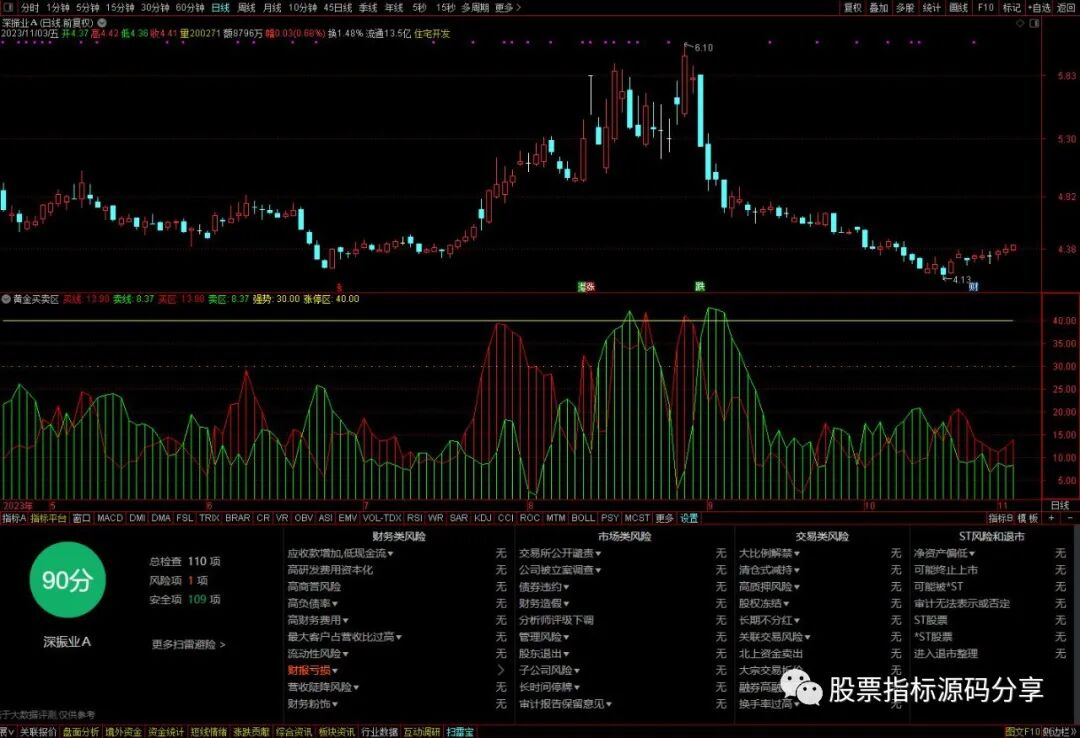Click the minus button at indicator bar end
This screenshot has width=1080, height=738.
pyautogui.click(x=1070, y=517)
